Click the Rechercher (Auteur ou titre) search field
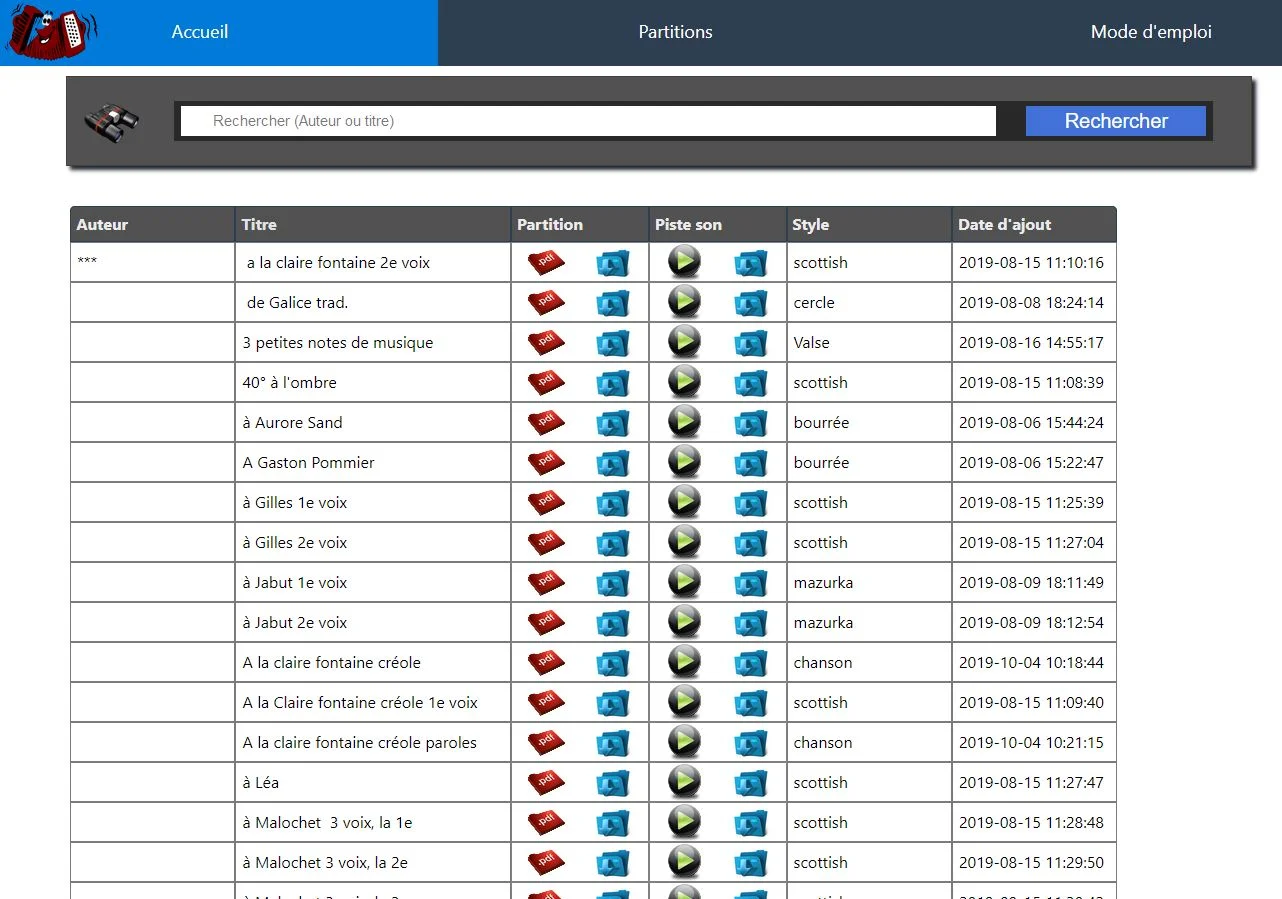Screen dimensions: 1282x899 pyautogui.click(x=588, y=121)
